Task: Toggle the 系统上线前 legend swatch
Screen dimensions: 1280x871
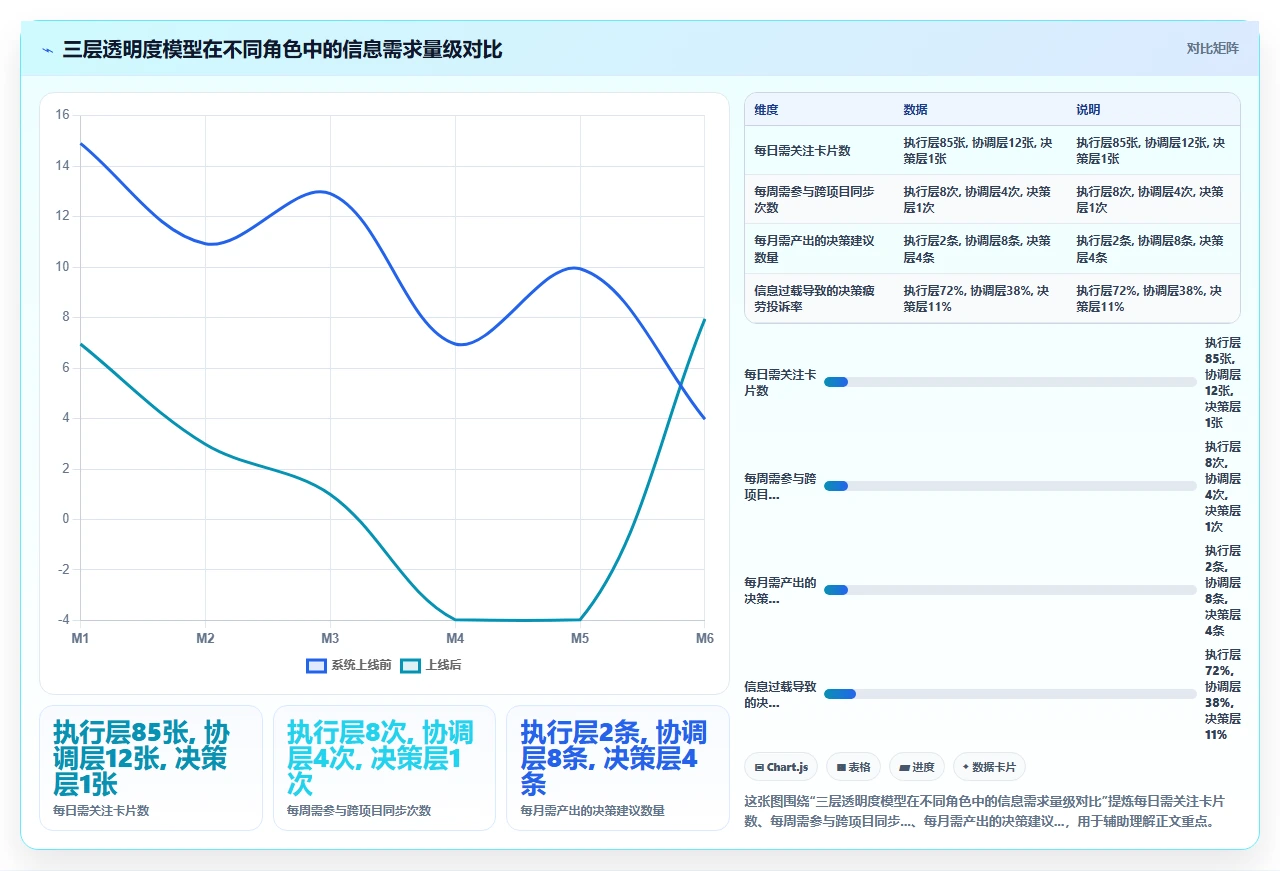Action: pyautogui.click(x=317, y=665)
